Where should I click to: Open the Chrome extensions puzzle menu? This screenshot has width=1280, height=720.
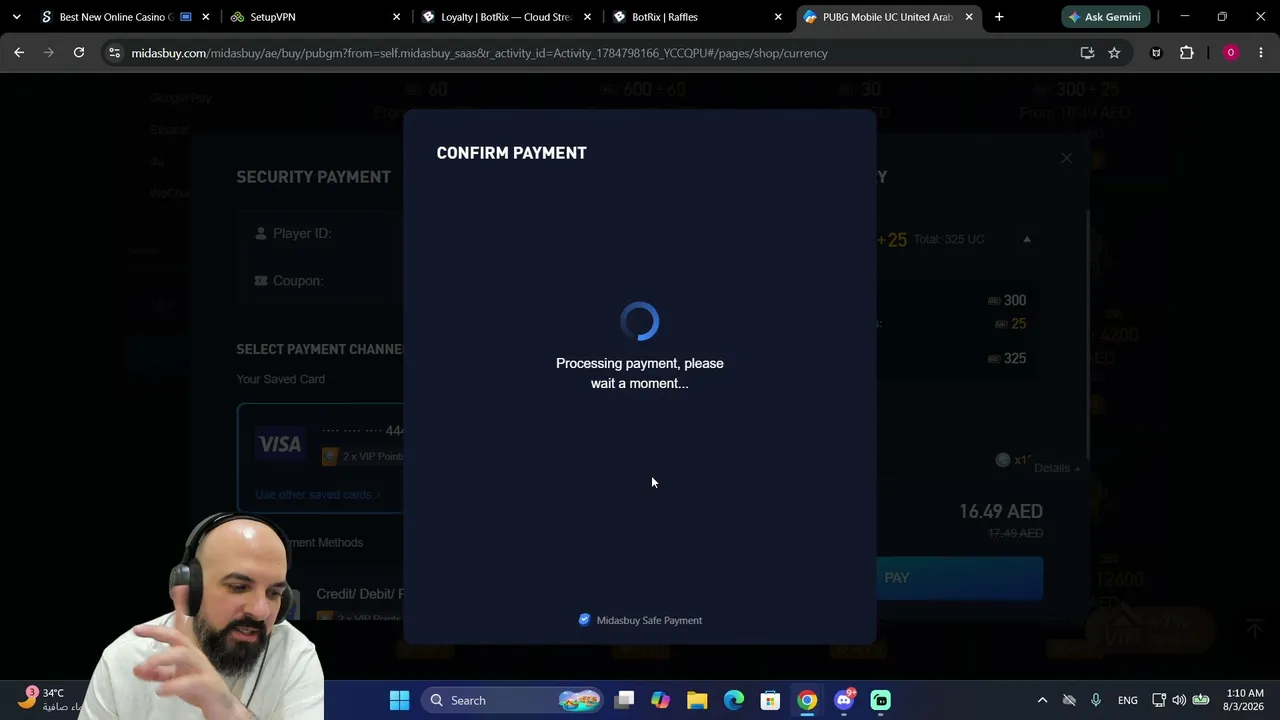click(1187, 53)
